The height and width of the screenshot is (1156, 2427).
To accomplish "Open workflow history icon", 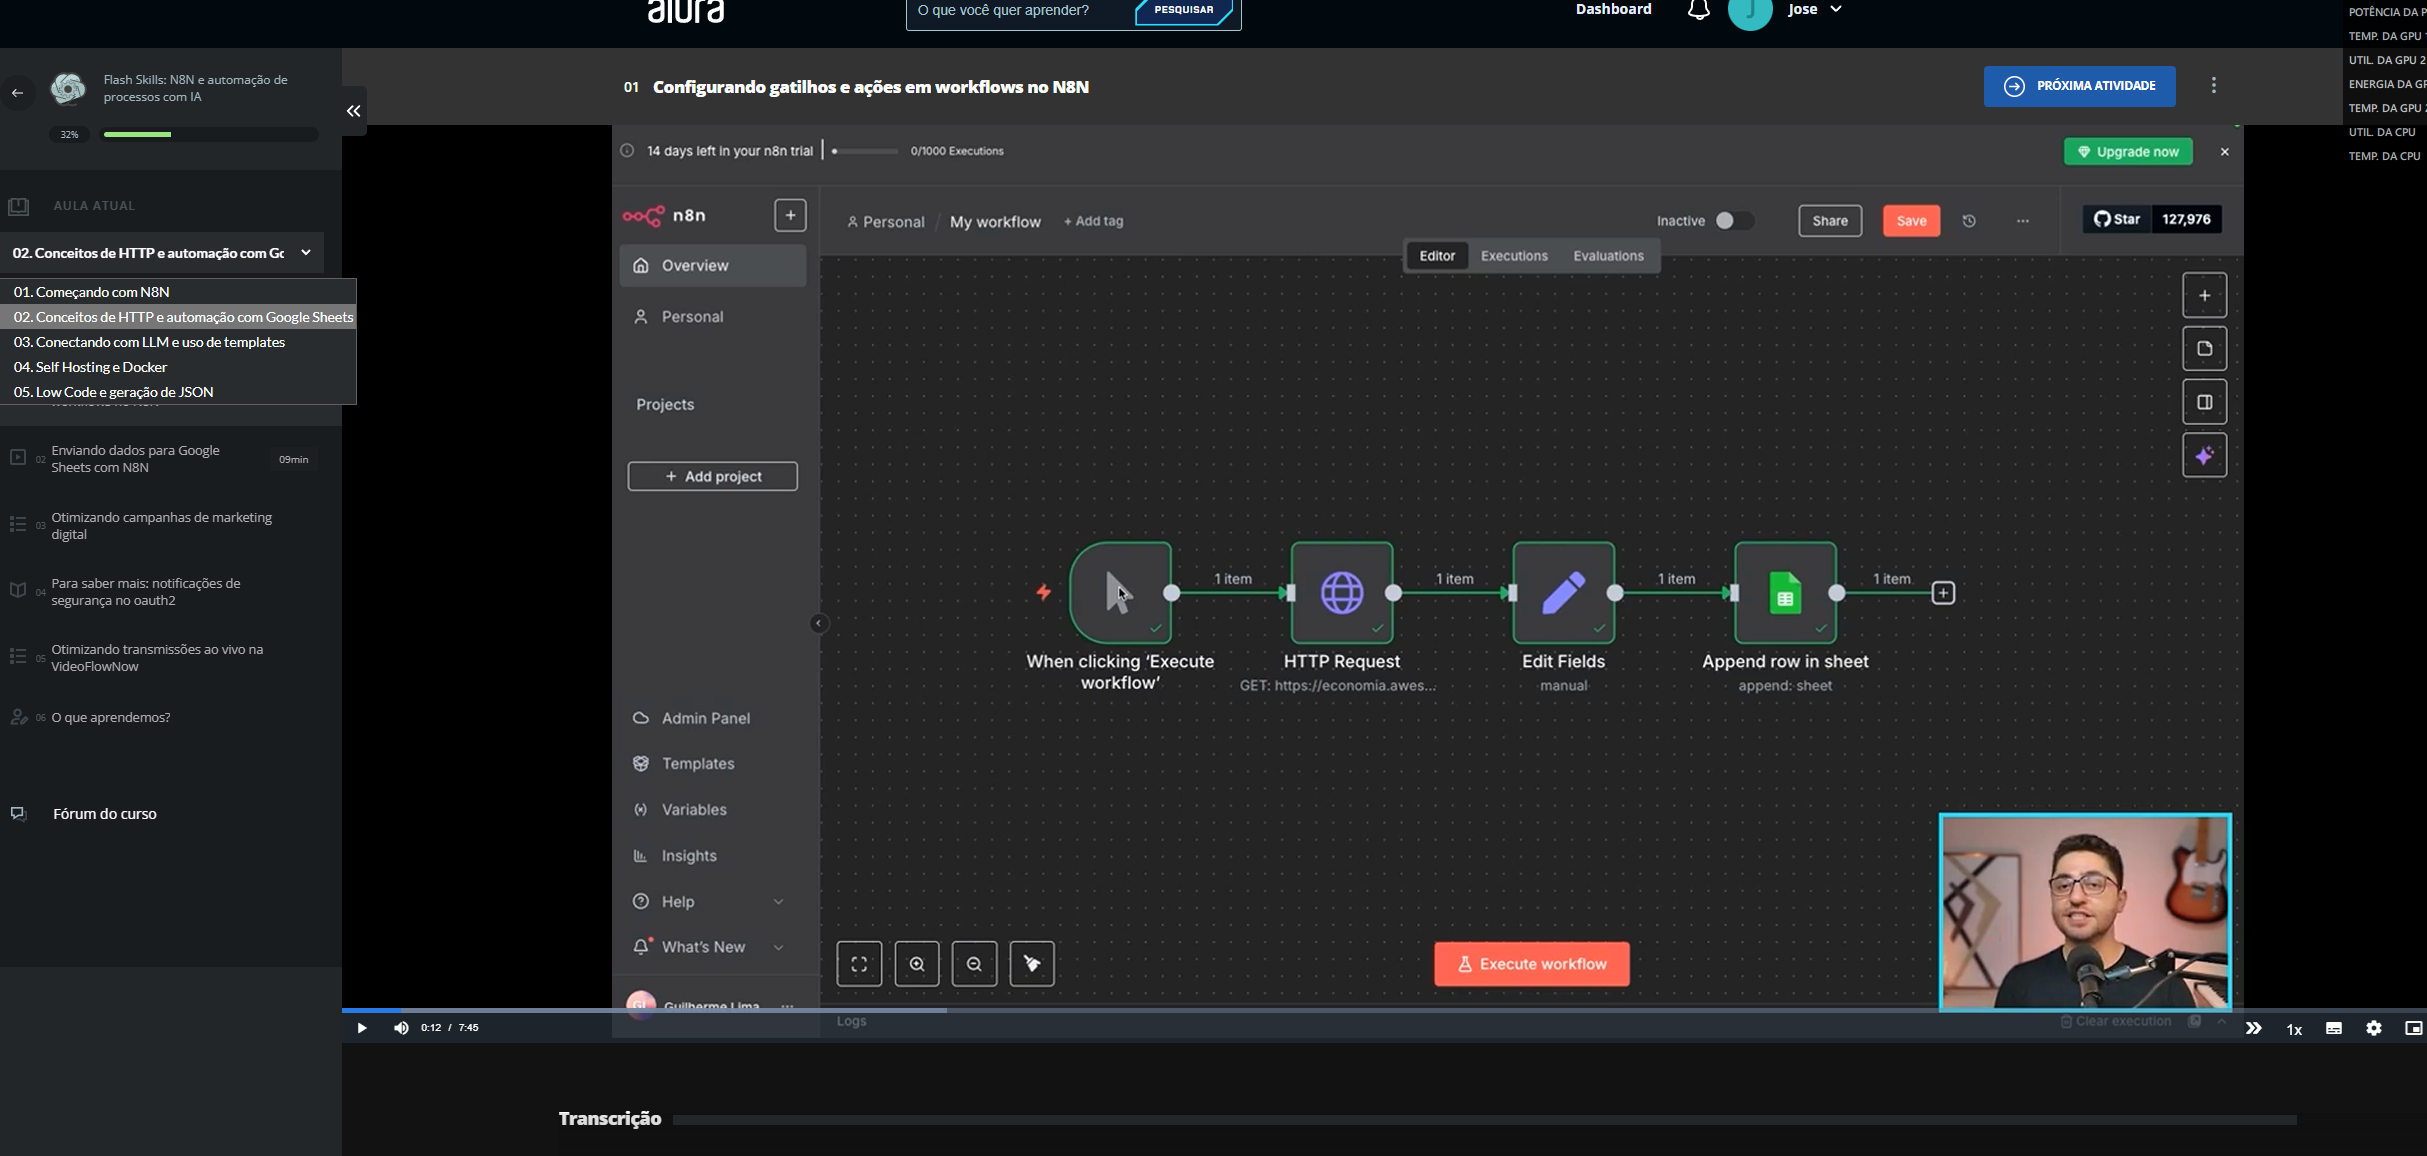I will [x=1969, y=221].
